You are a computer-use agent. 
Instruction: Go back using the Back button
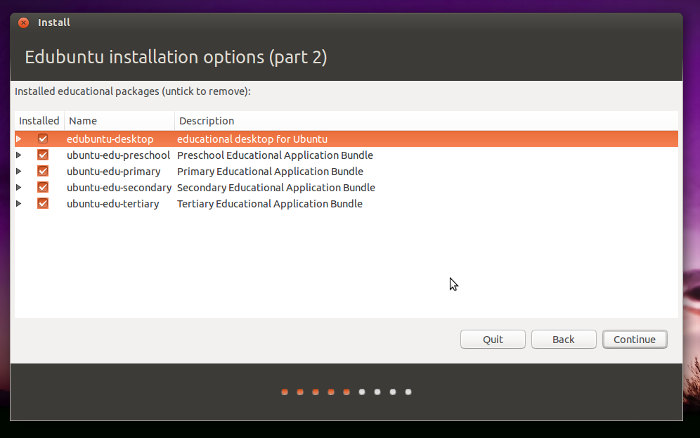pos(563,339)
